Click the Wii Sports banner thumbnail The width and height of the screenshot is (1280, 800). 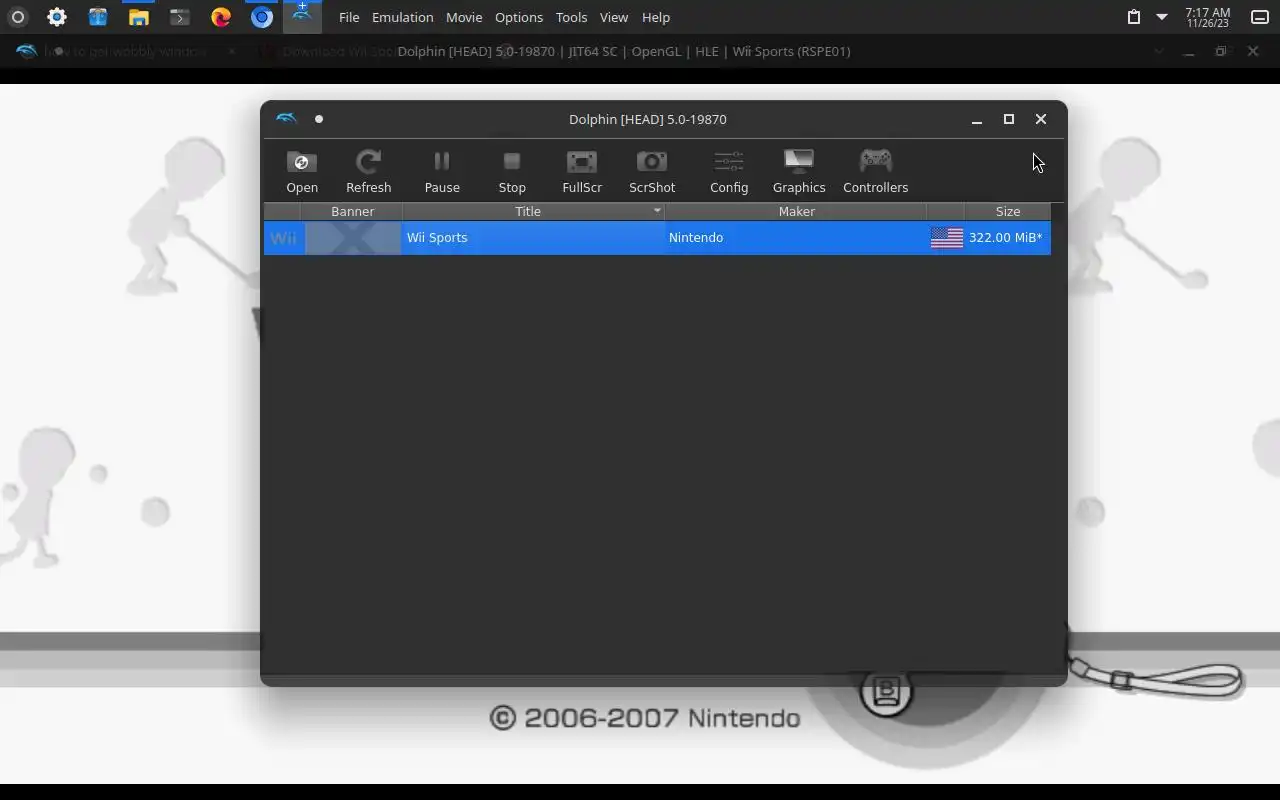352,237
